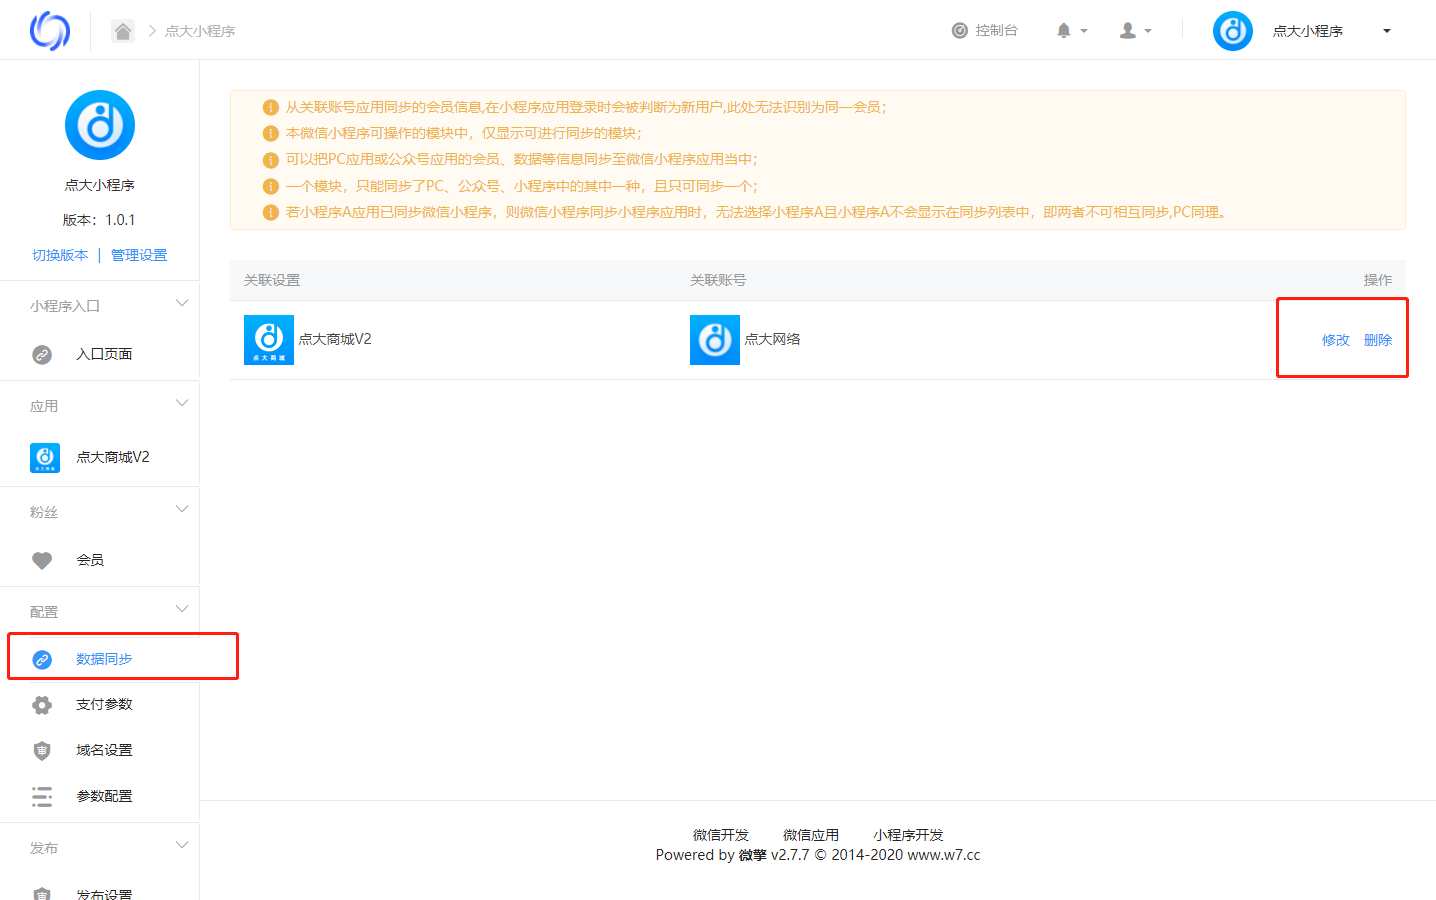Click the sidebar 点大商城V2 app icon
Screen dimensions: 1436x900
click(x=45, y=458)
